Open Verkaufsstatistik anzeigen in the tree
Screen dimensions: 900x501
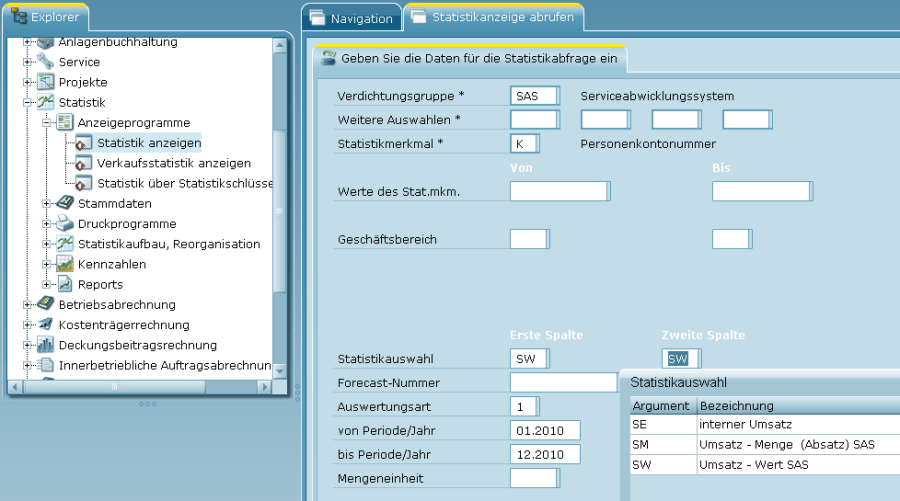click(174, 163)
